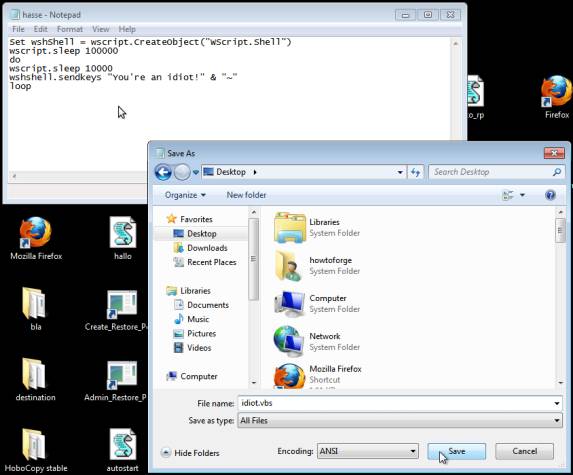Screen dimensions: 573x475
Task: Select the Mozilla Firefox shortcut in file list
Action: pyautogui.click(x=318, y=375)
